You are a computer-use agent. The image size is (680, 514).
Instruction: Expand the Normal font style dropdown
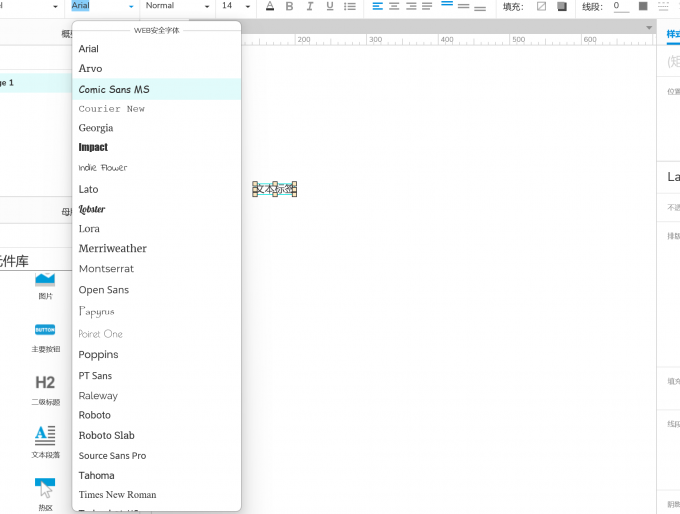(177, 6)
